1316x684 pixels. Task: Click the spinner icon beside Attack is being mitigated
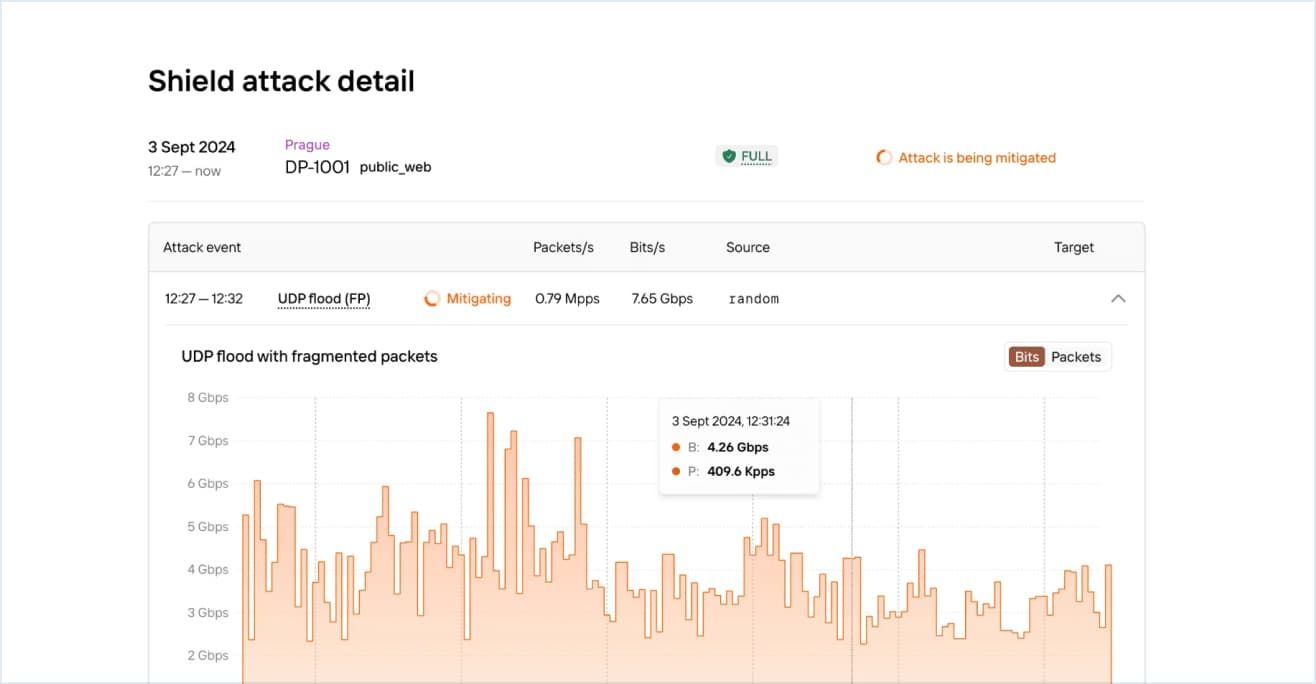click(x=884, y=157)
